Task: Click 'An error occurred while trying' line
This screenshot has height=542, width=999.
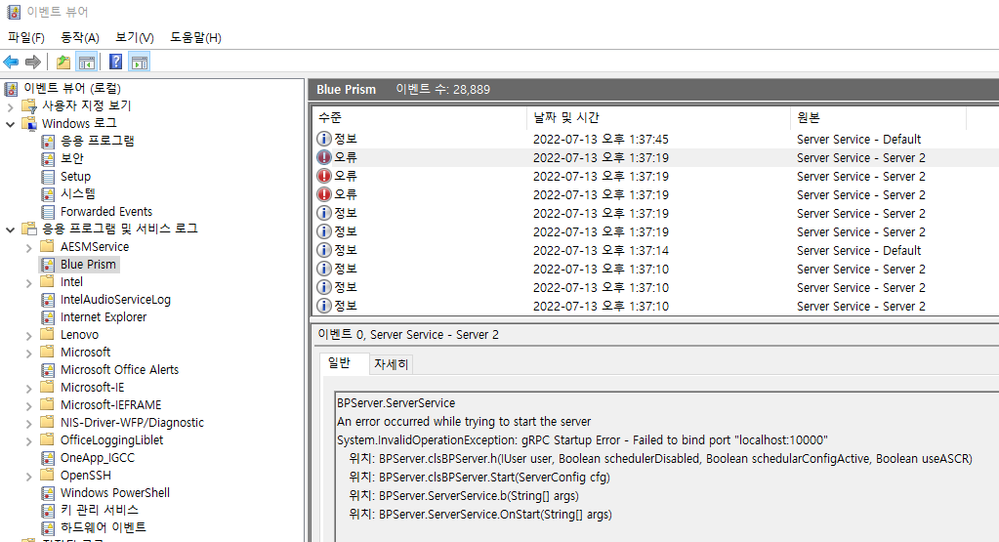Action: (x=464, y=422)
